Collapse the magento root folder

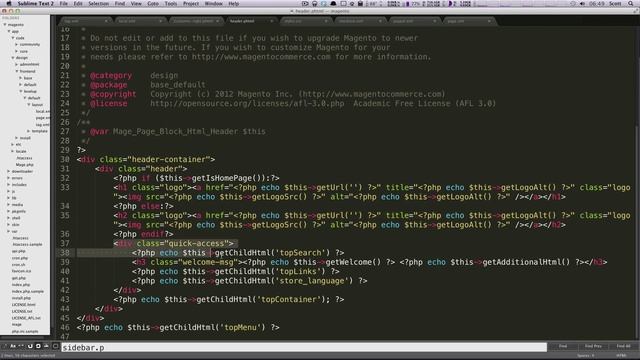click(5, 24)
